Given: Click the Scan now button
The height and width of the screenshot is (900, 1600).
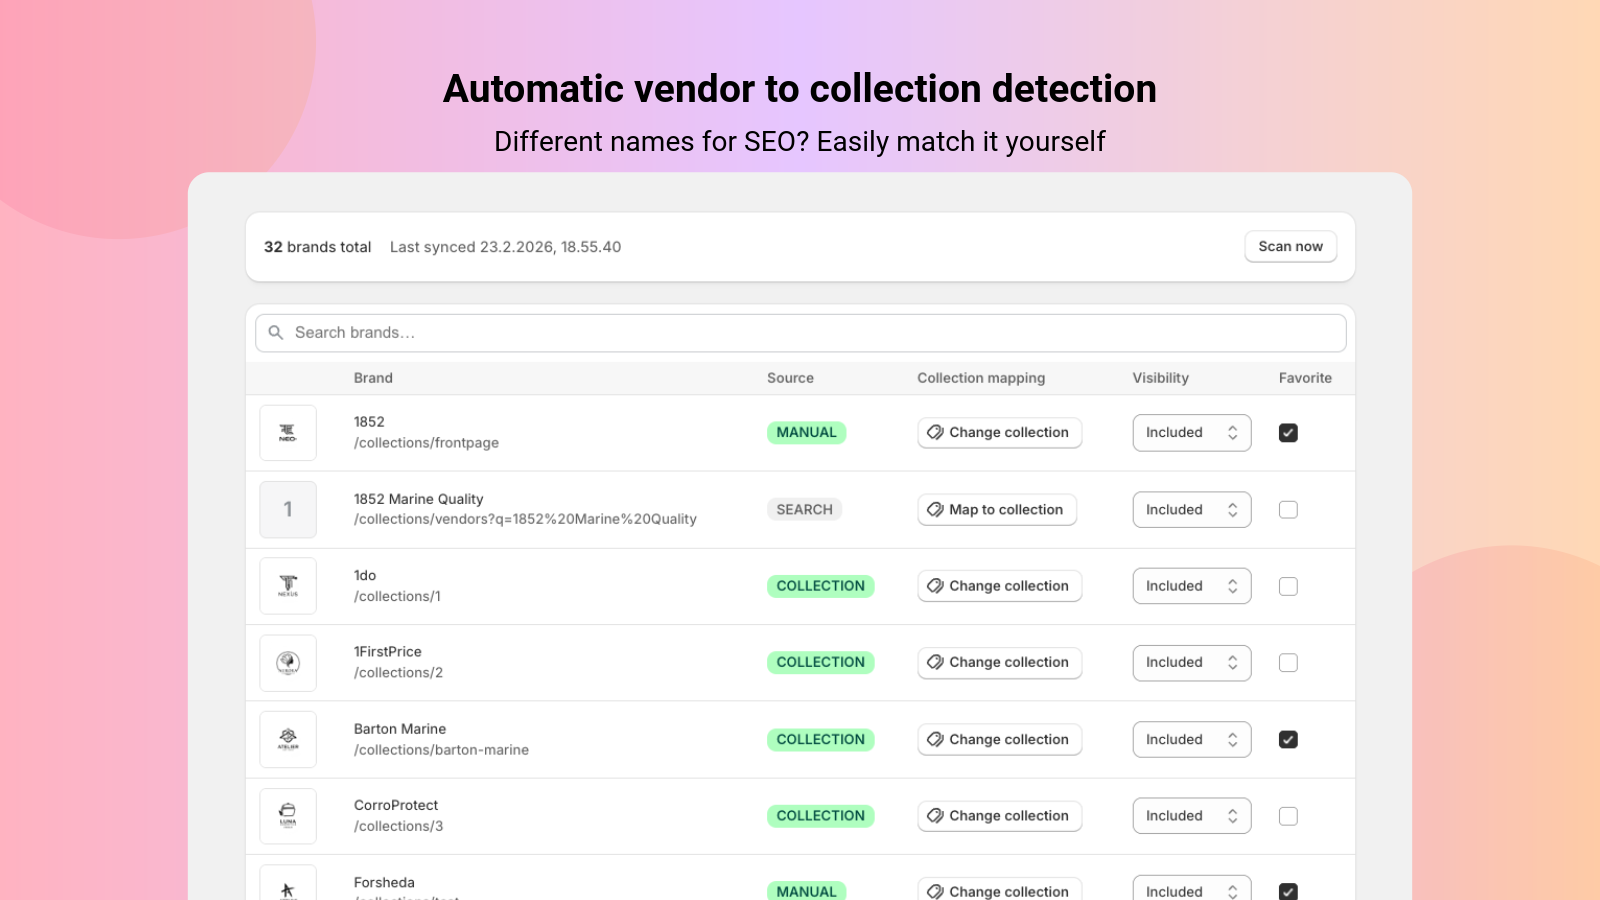Looking at the screenshot, I should click(1290, 247).
